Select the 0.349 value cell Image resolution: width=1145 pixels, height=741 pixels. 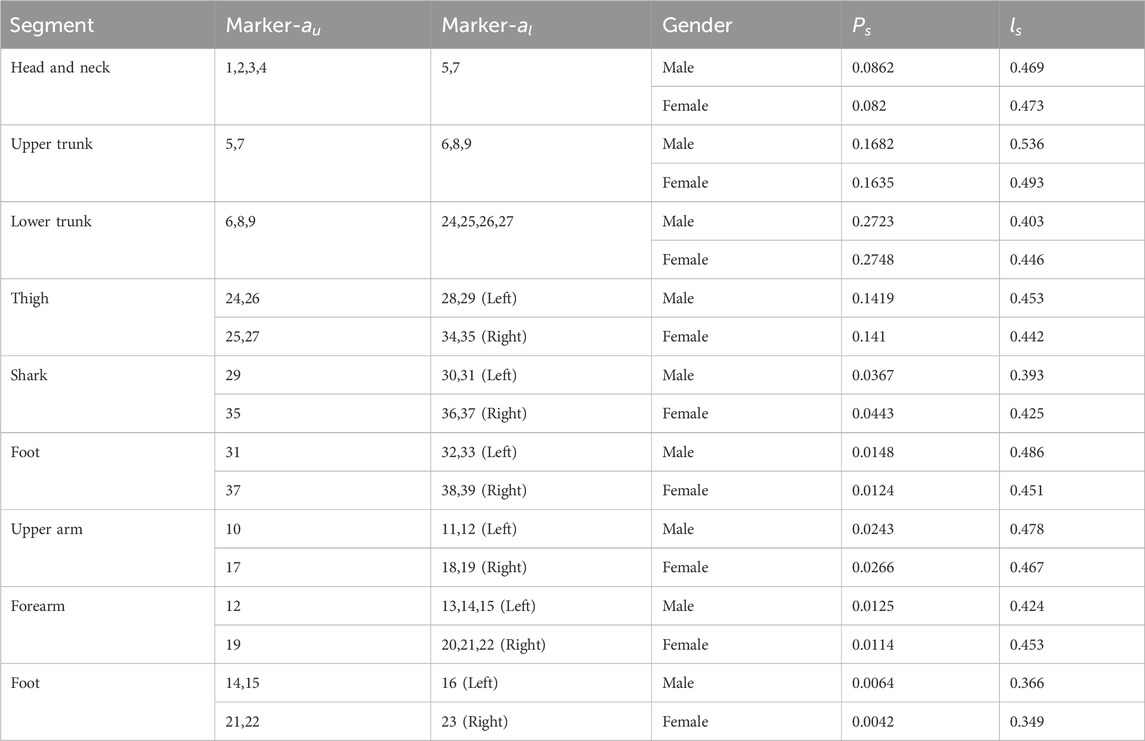[x=1072, y=721]
